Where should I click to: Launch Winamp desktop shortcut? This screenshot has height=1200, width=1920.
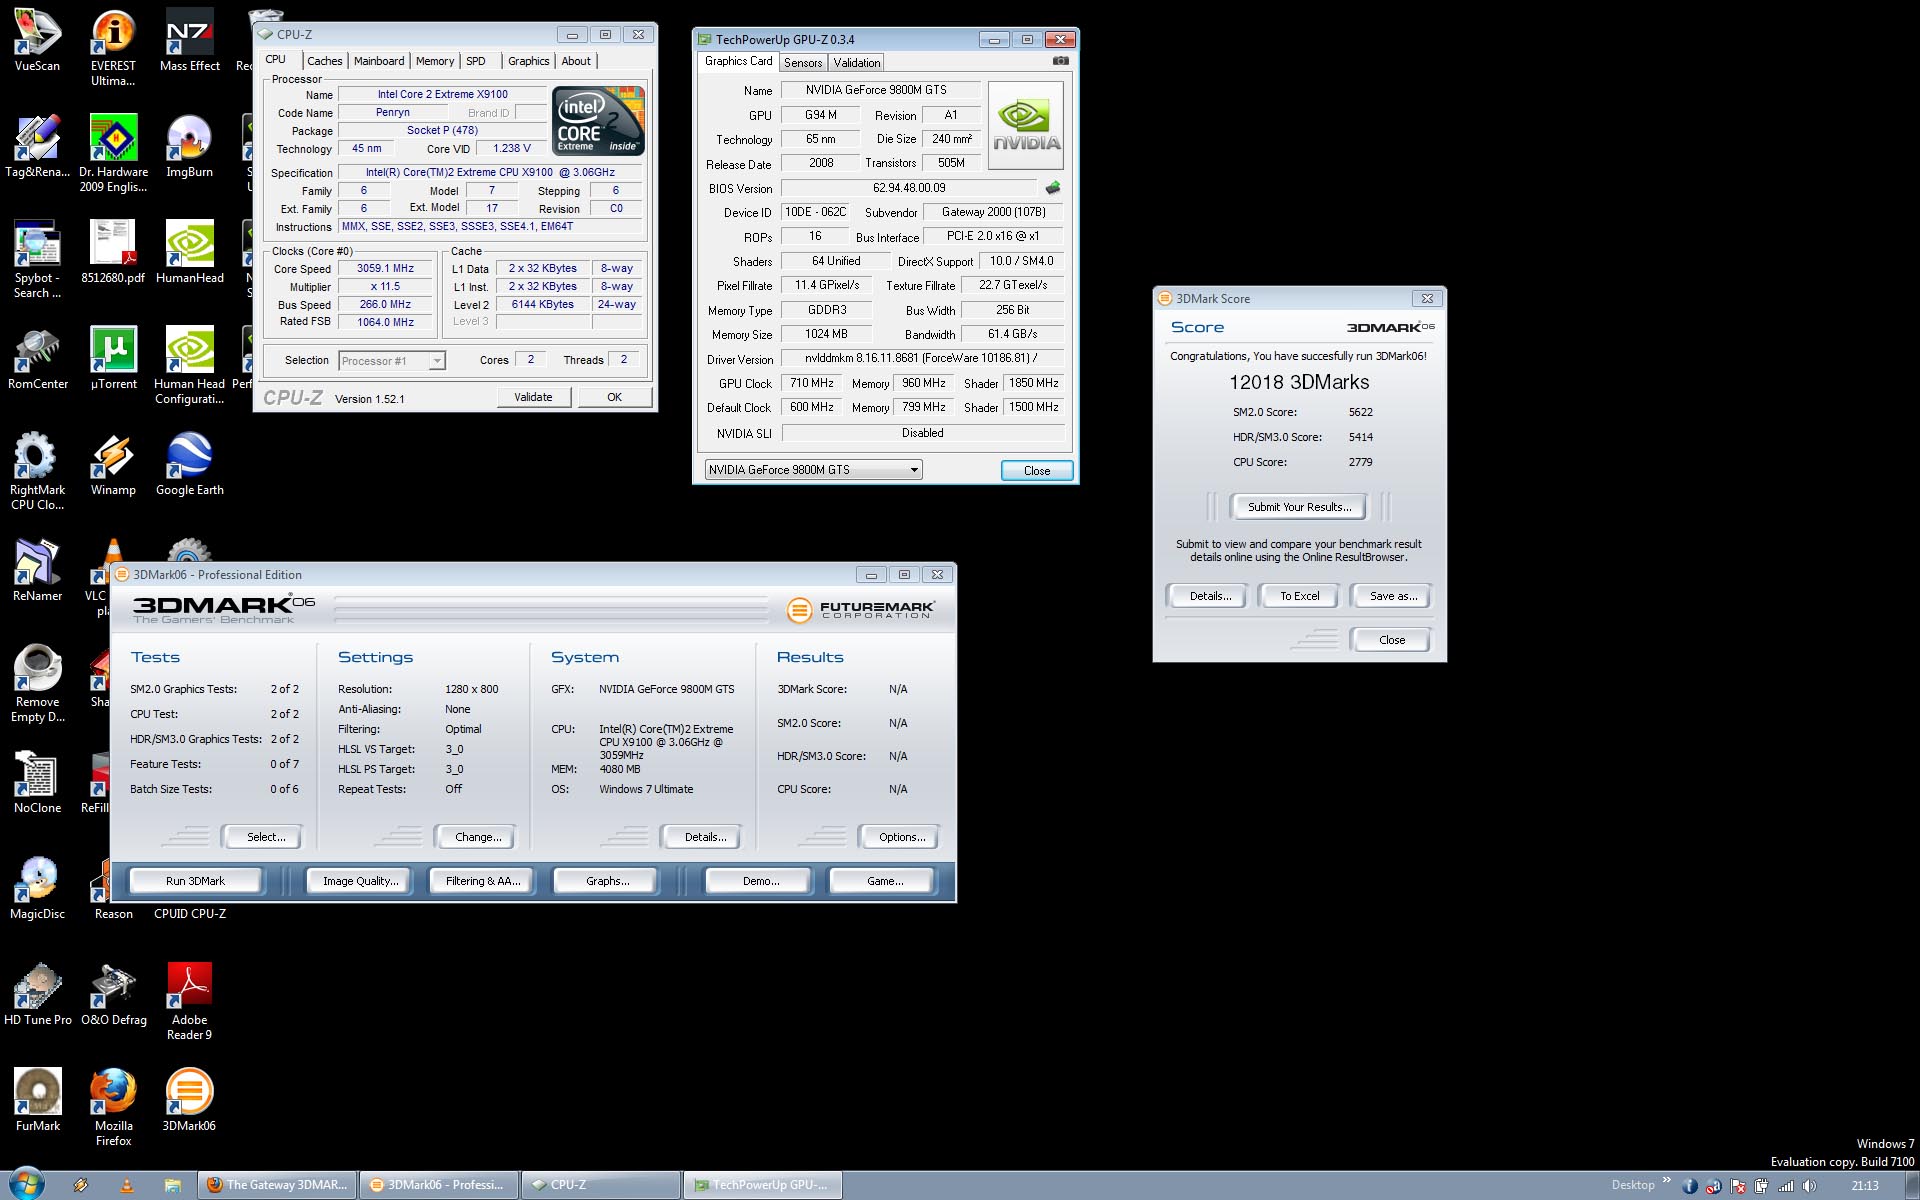(113, 464)
